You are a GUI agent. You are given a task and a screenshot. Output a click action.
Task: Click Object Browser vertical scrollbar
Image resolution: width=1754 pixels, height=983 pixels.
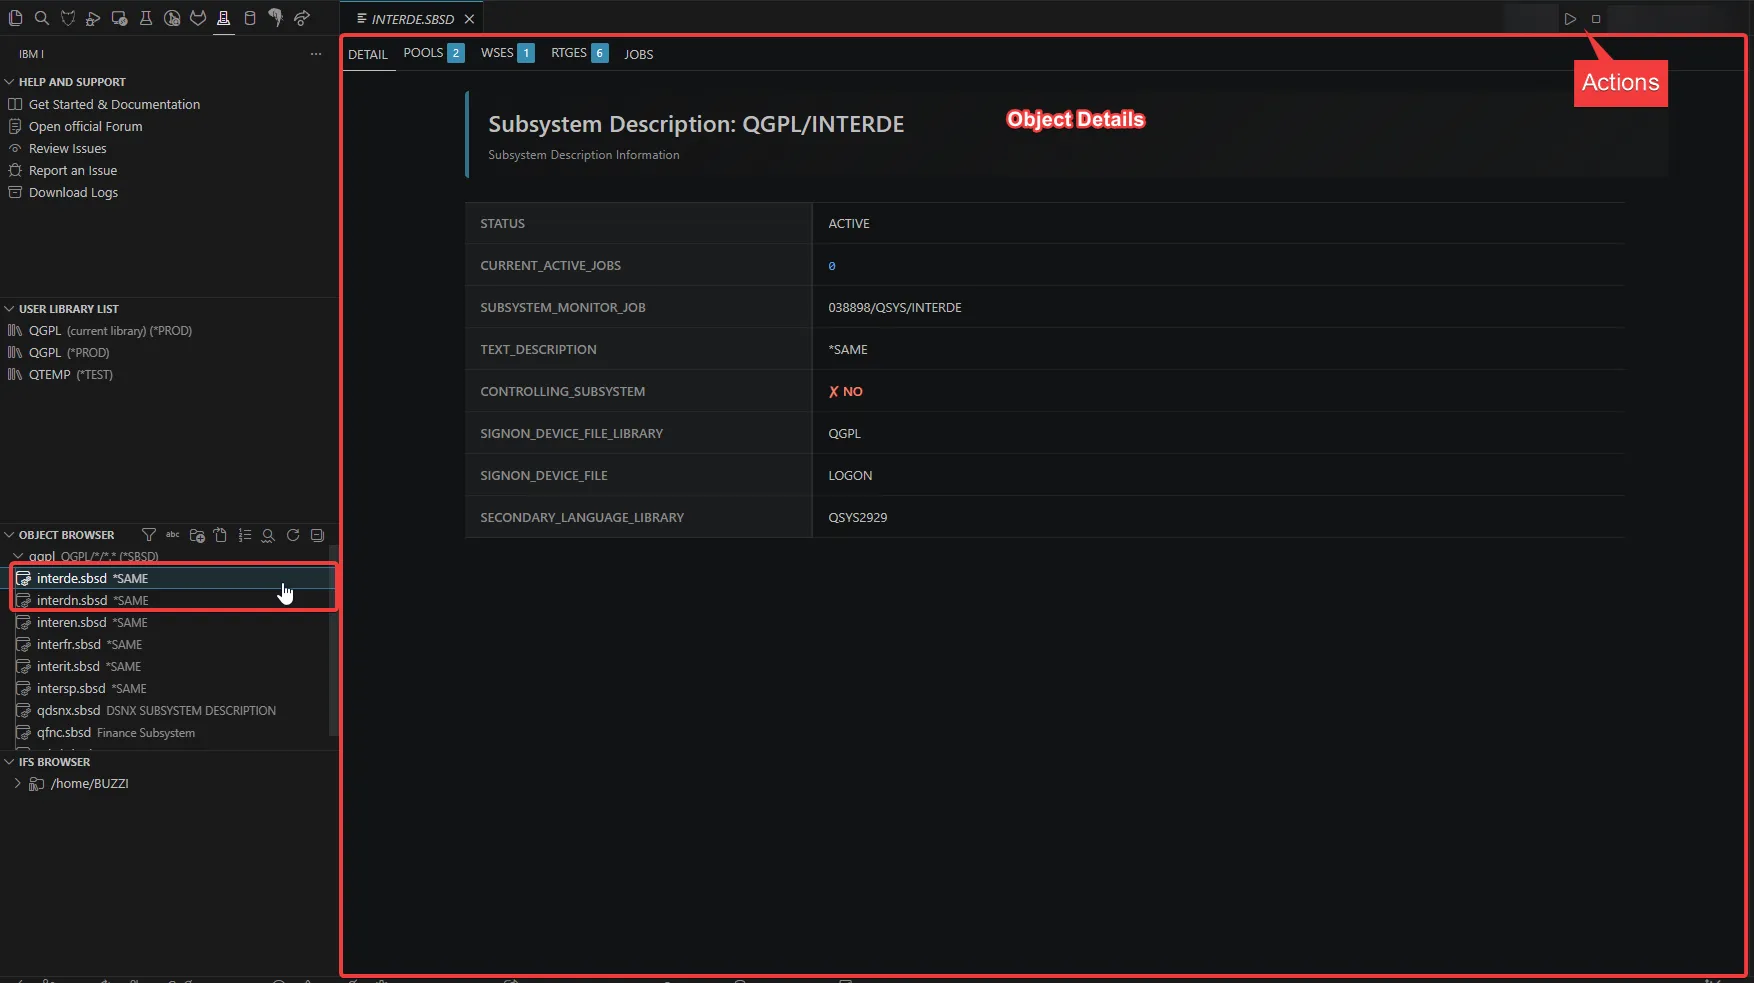[334, 640]
